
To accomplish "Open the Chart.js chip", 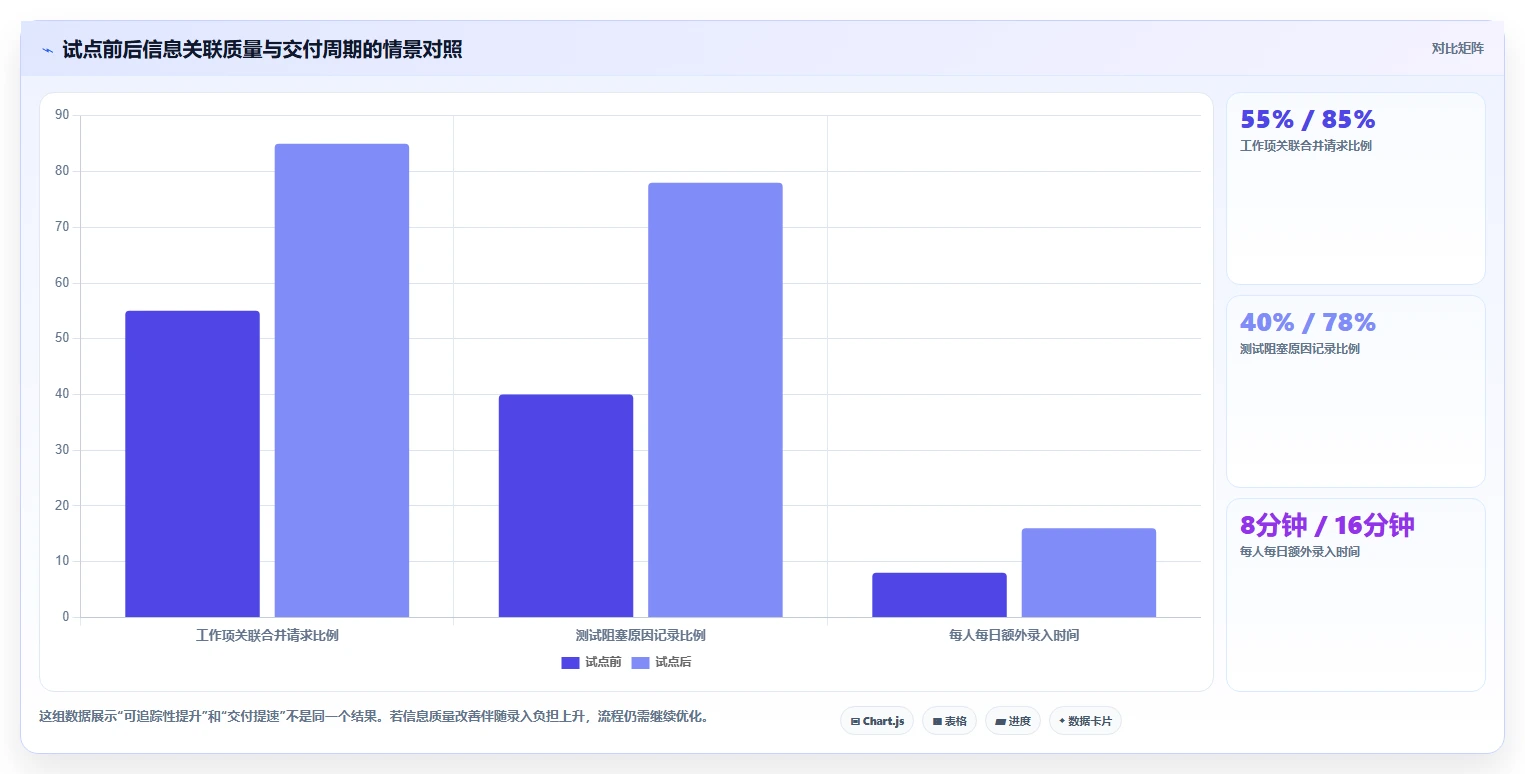I will 877,721.
